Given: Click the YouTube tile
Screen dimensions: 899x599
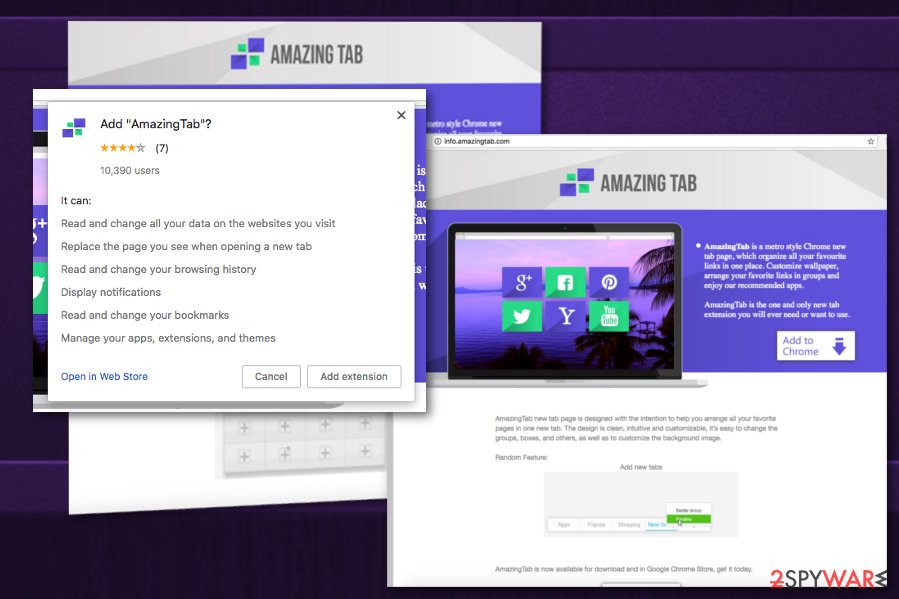Looking at the screenshot, I should pyautogui.click(x=609, y=316).
